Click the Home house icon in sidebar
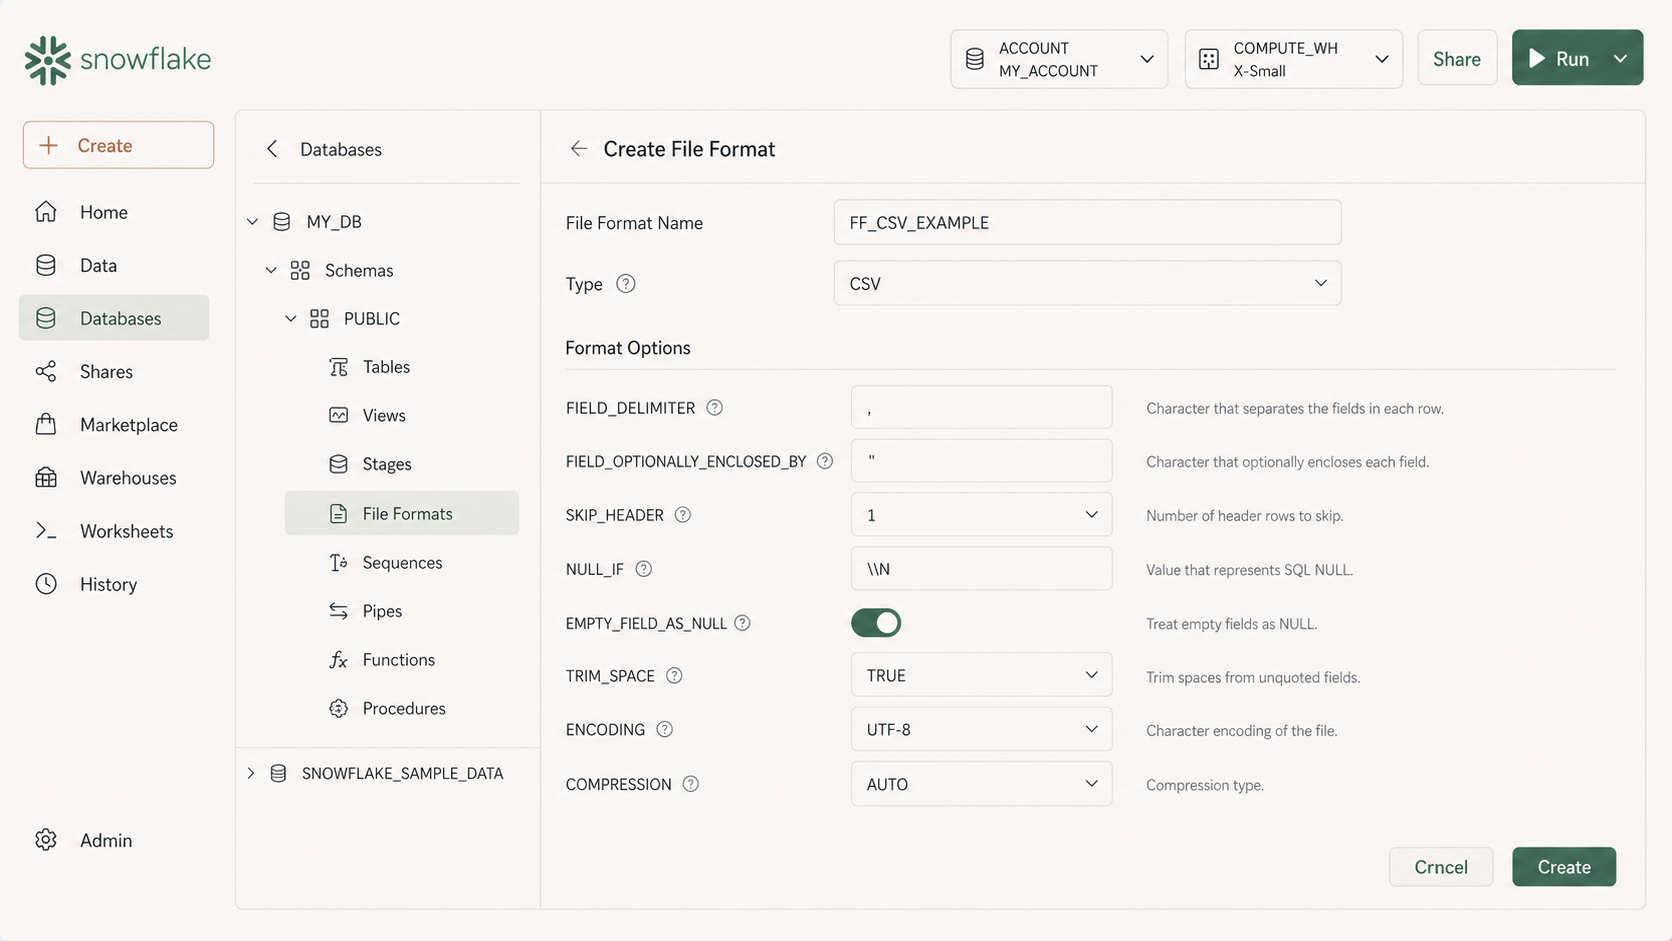 tap(46, 212)
